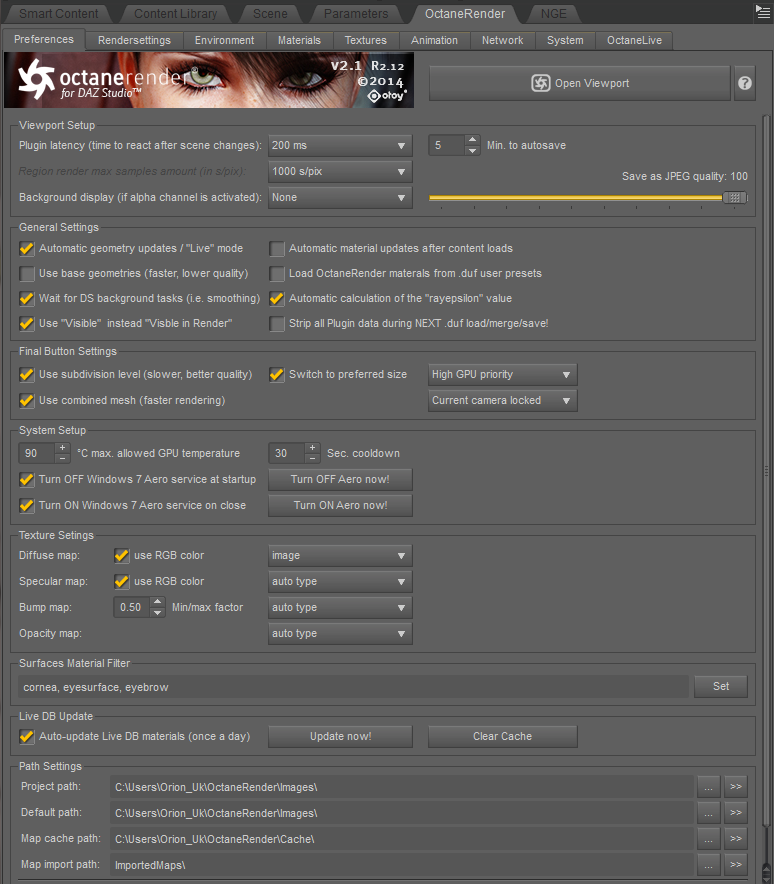Viewport: 774px width, 884px height.
Task: Toggle Use subdivision level checkbox
Action: (26, 375)
